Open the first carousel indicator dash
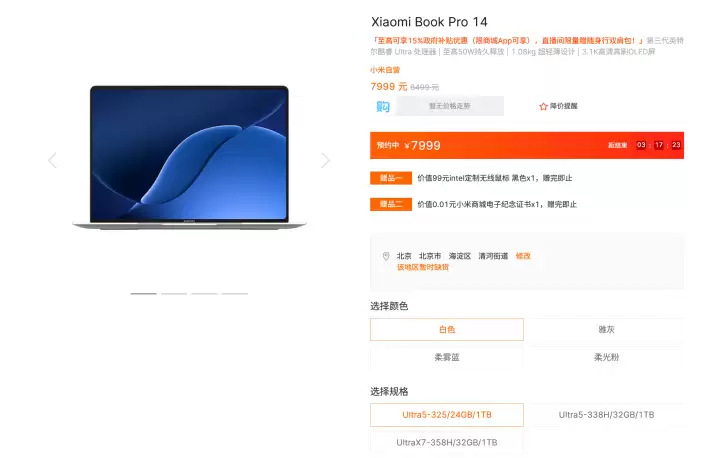 pyautogui.click(x=144, y=294)
